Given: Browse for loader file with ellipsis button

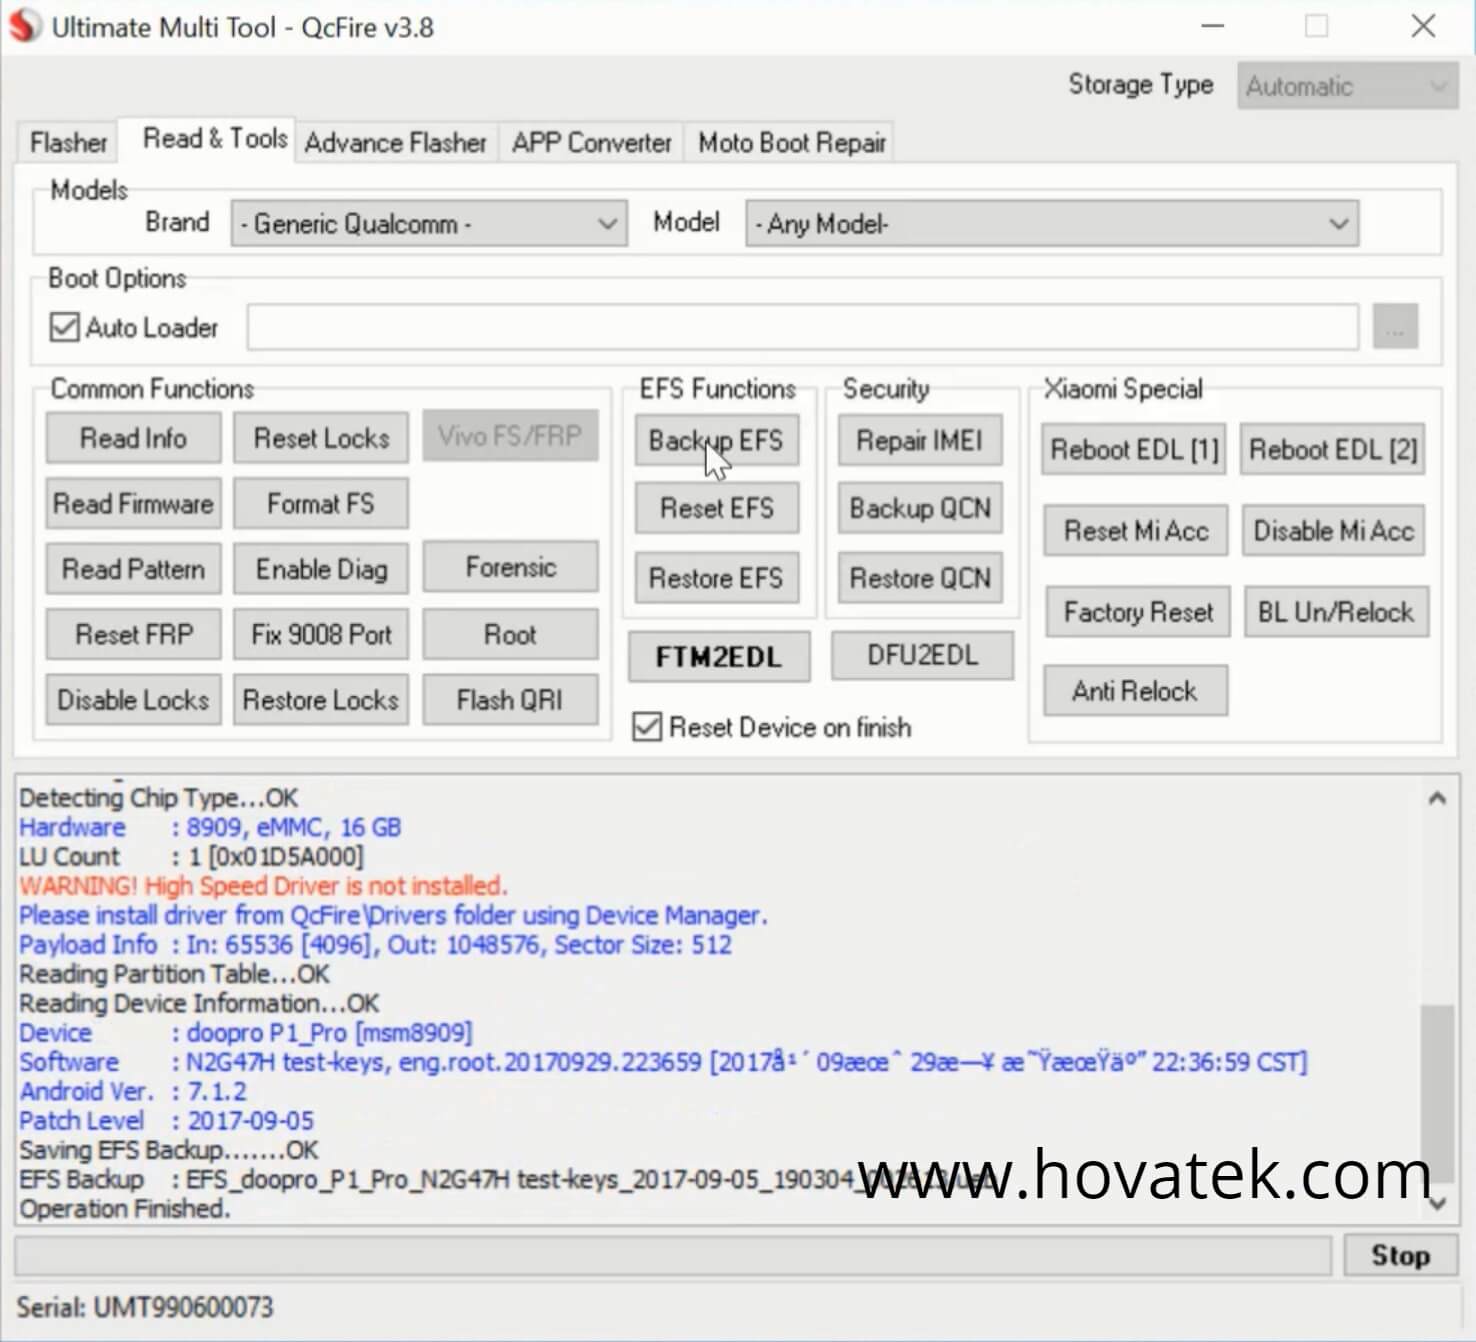Looking at the screenshot, I should [x=1395, y=327].
